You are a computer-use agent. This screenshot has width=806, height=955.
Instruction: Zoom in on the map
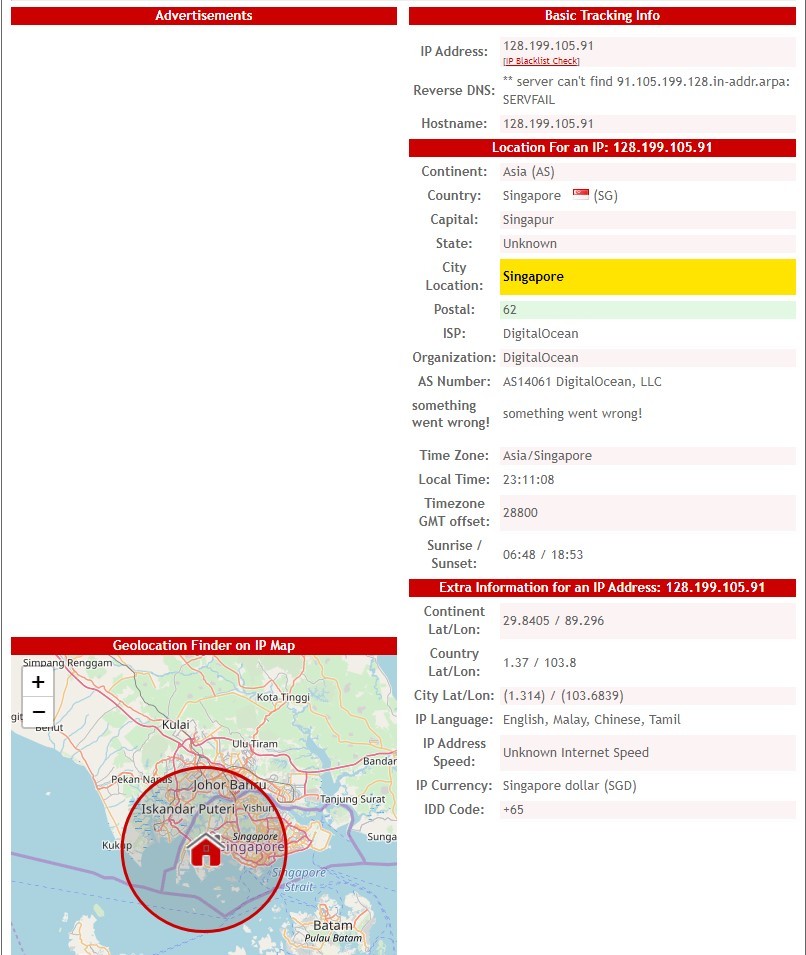coord(38,682)
